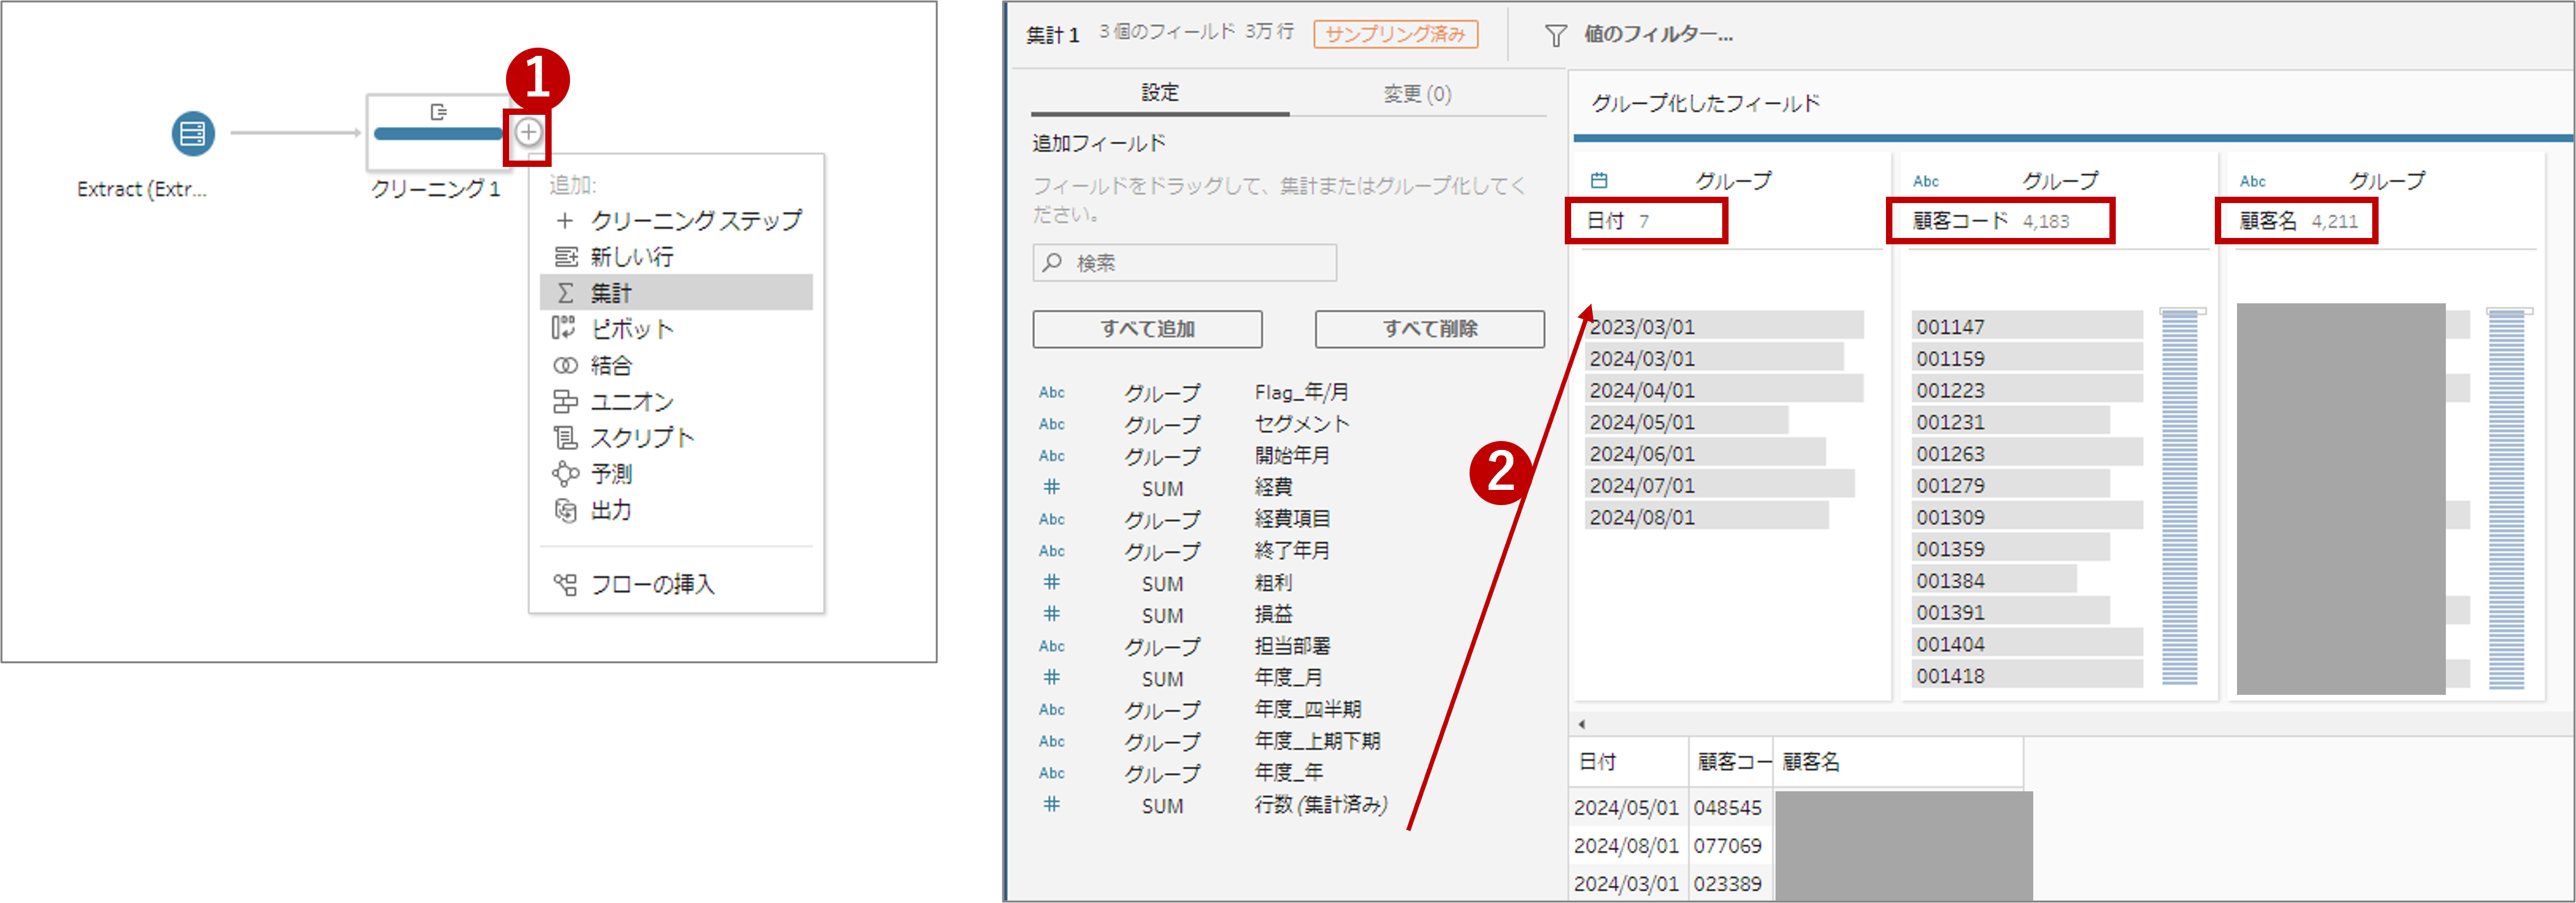Open SUM dropdown for 損益
This screenshot has width=2576, height=903.
pyautogui.click(x=1162, y=615)
